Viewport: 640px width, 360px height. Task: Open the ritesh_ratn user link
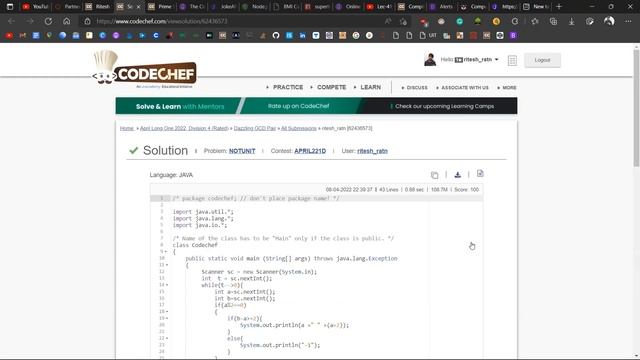(x=372, y=151)
